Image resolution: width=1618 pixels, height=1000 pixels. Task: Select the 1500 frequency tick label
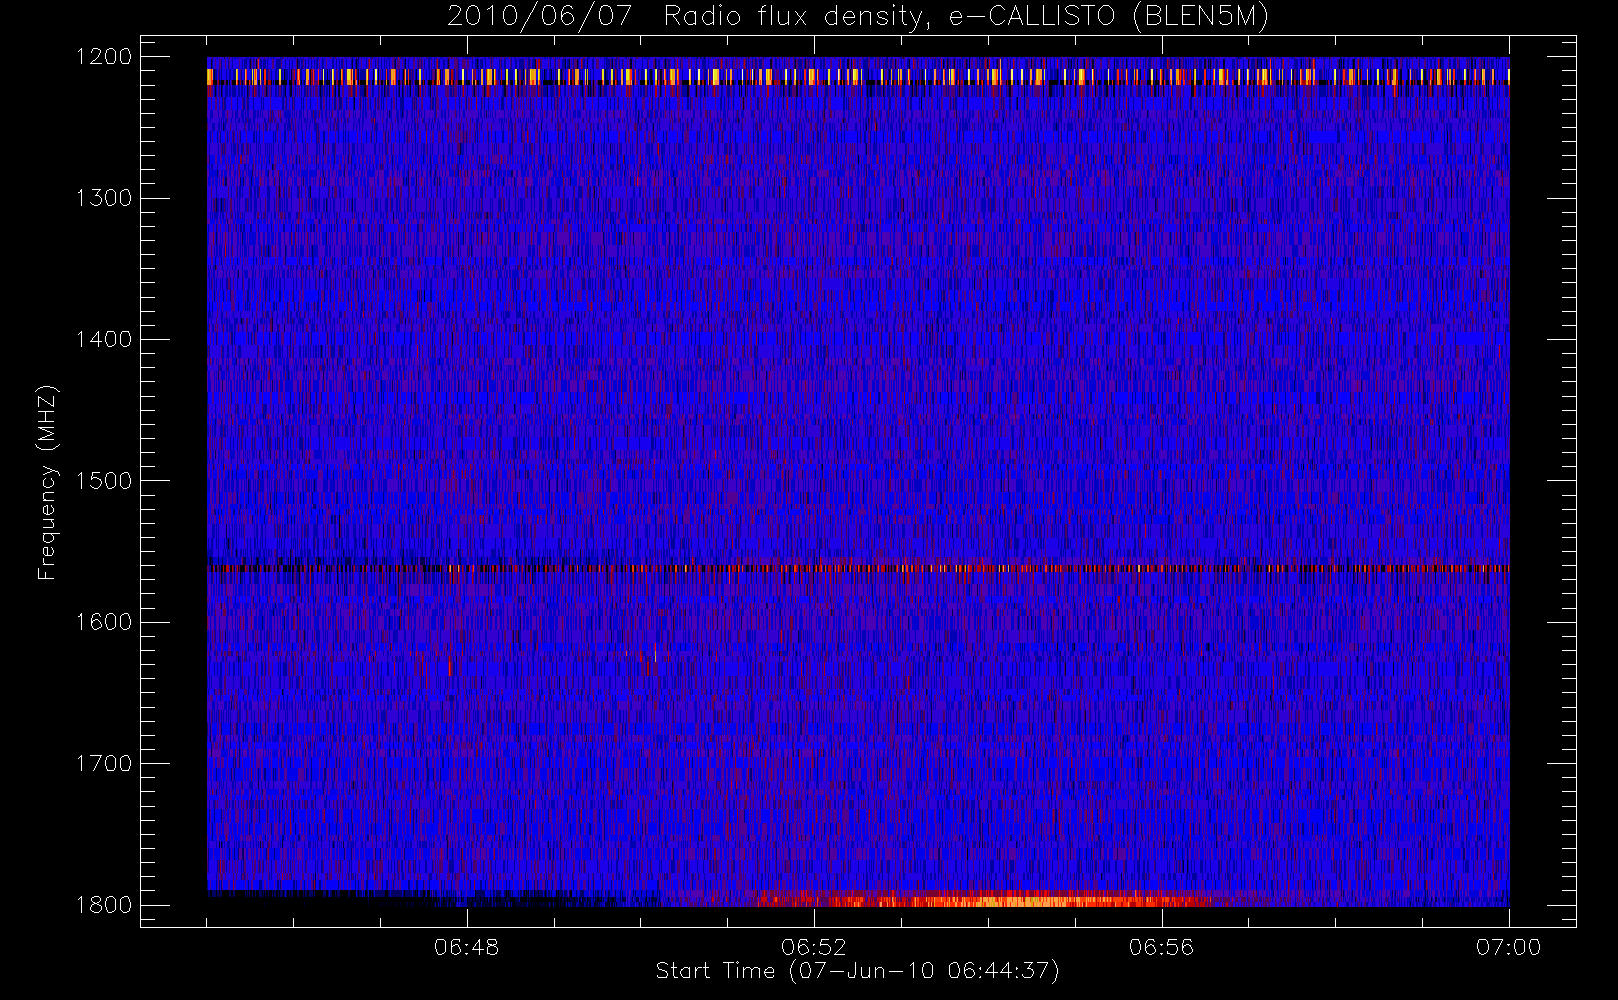click(x=104, y=481)
